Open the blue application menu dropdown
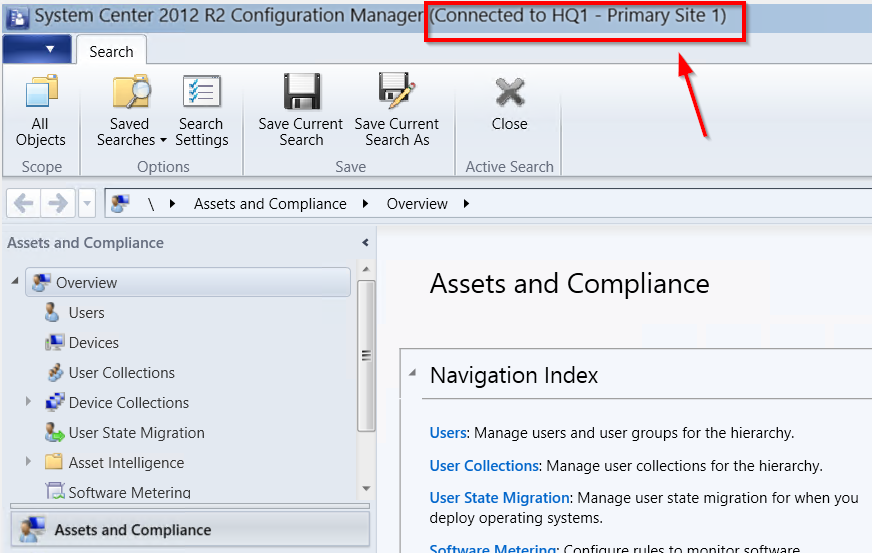 [x=37, y=49]
